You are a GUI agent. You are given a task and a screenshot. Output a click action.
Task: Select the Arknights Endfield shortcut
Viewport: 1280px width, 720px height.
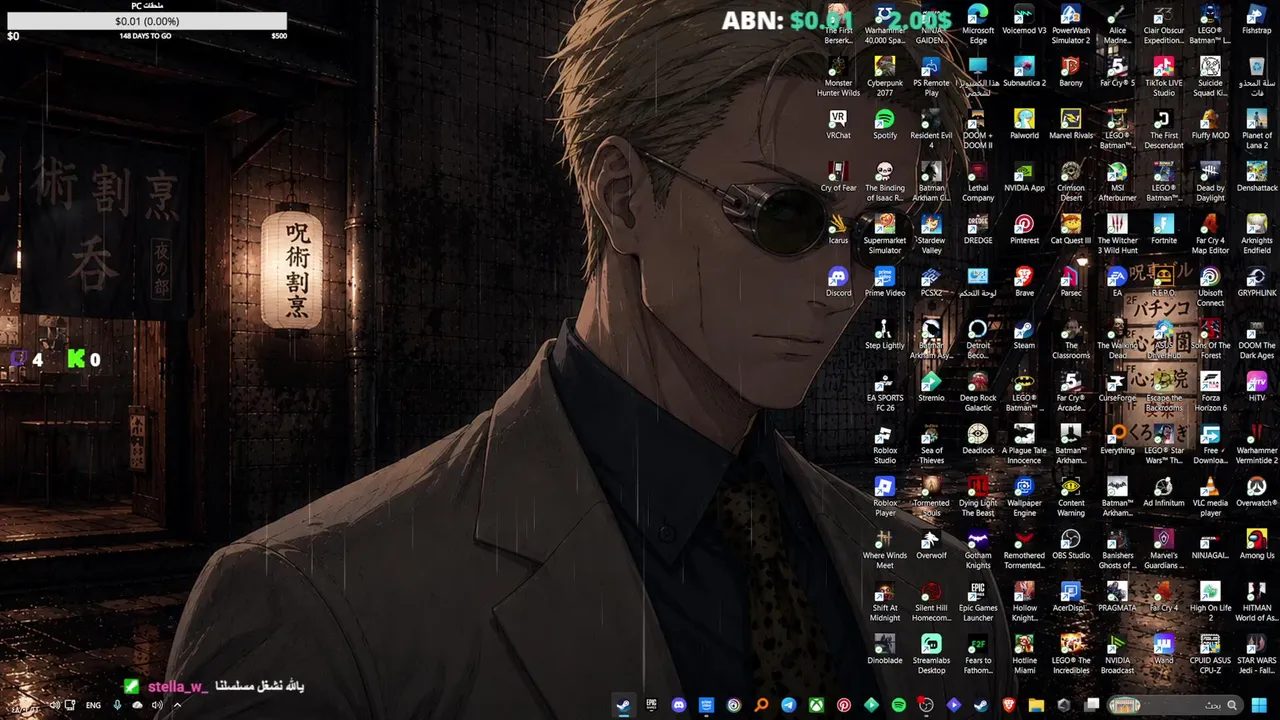pos(1257,234)
